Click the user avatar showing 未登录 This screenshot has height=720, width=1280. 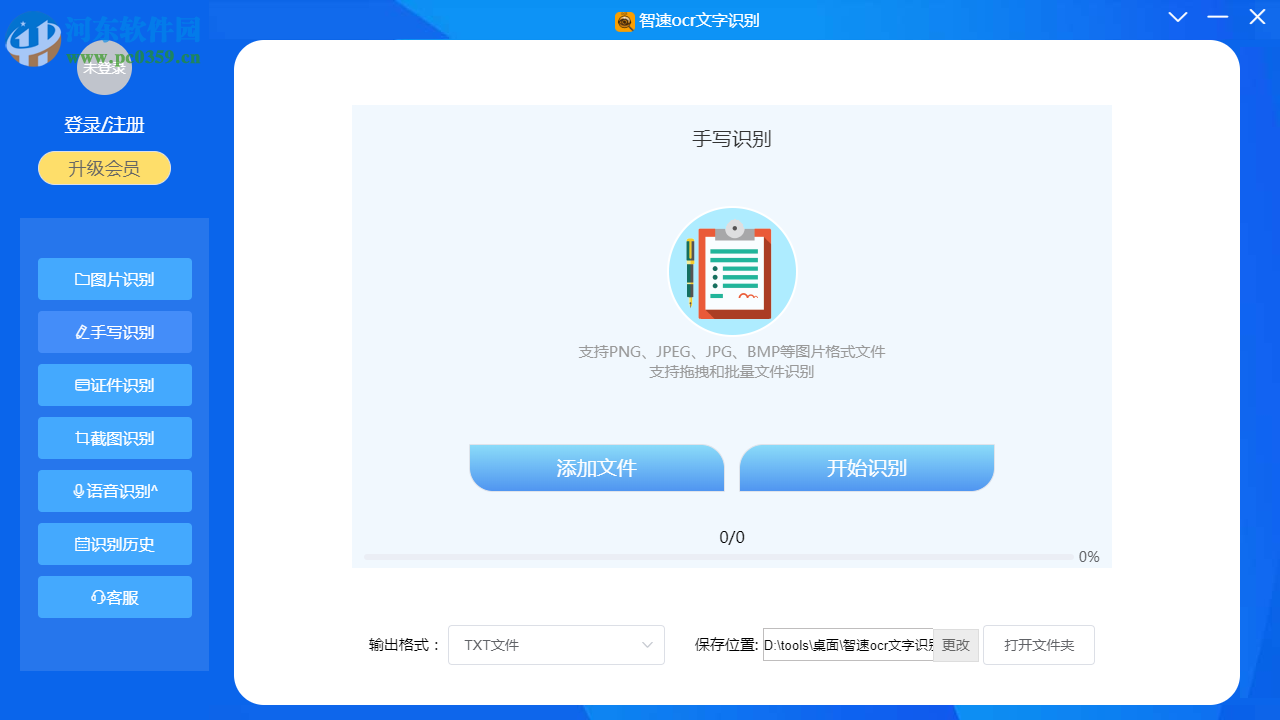(x=104, y=68)
